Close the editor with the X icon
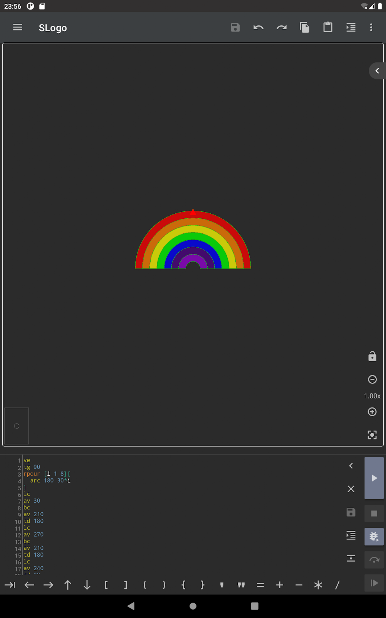 click(x=351, y=489)
